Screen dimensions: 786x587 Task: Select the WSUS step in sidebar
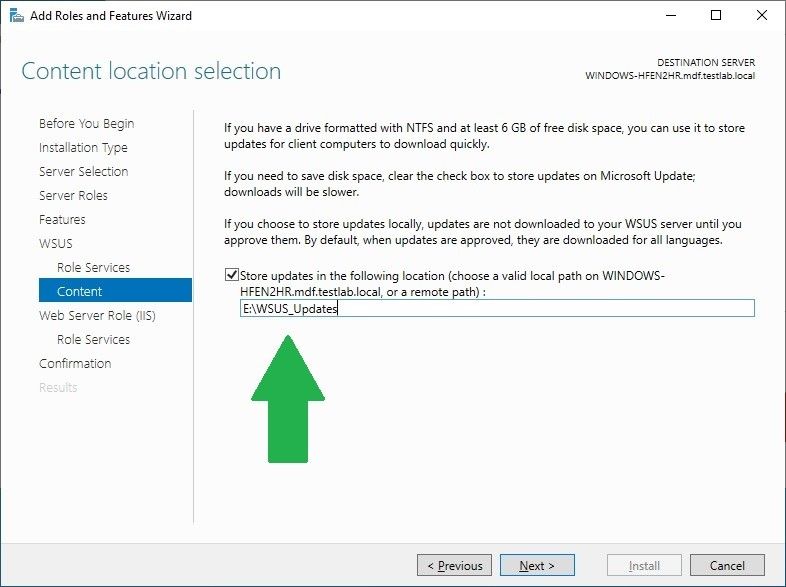click(56, 244)
